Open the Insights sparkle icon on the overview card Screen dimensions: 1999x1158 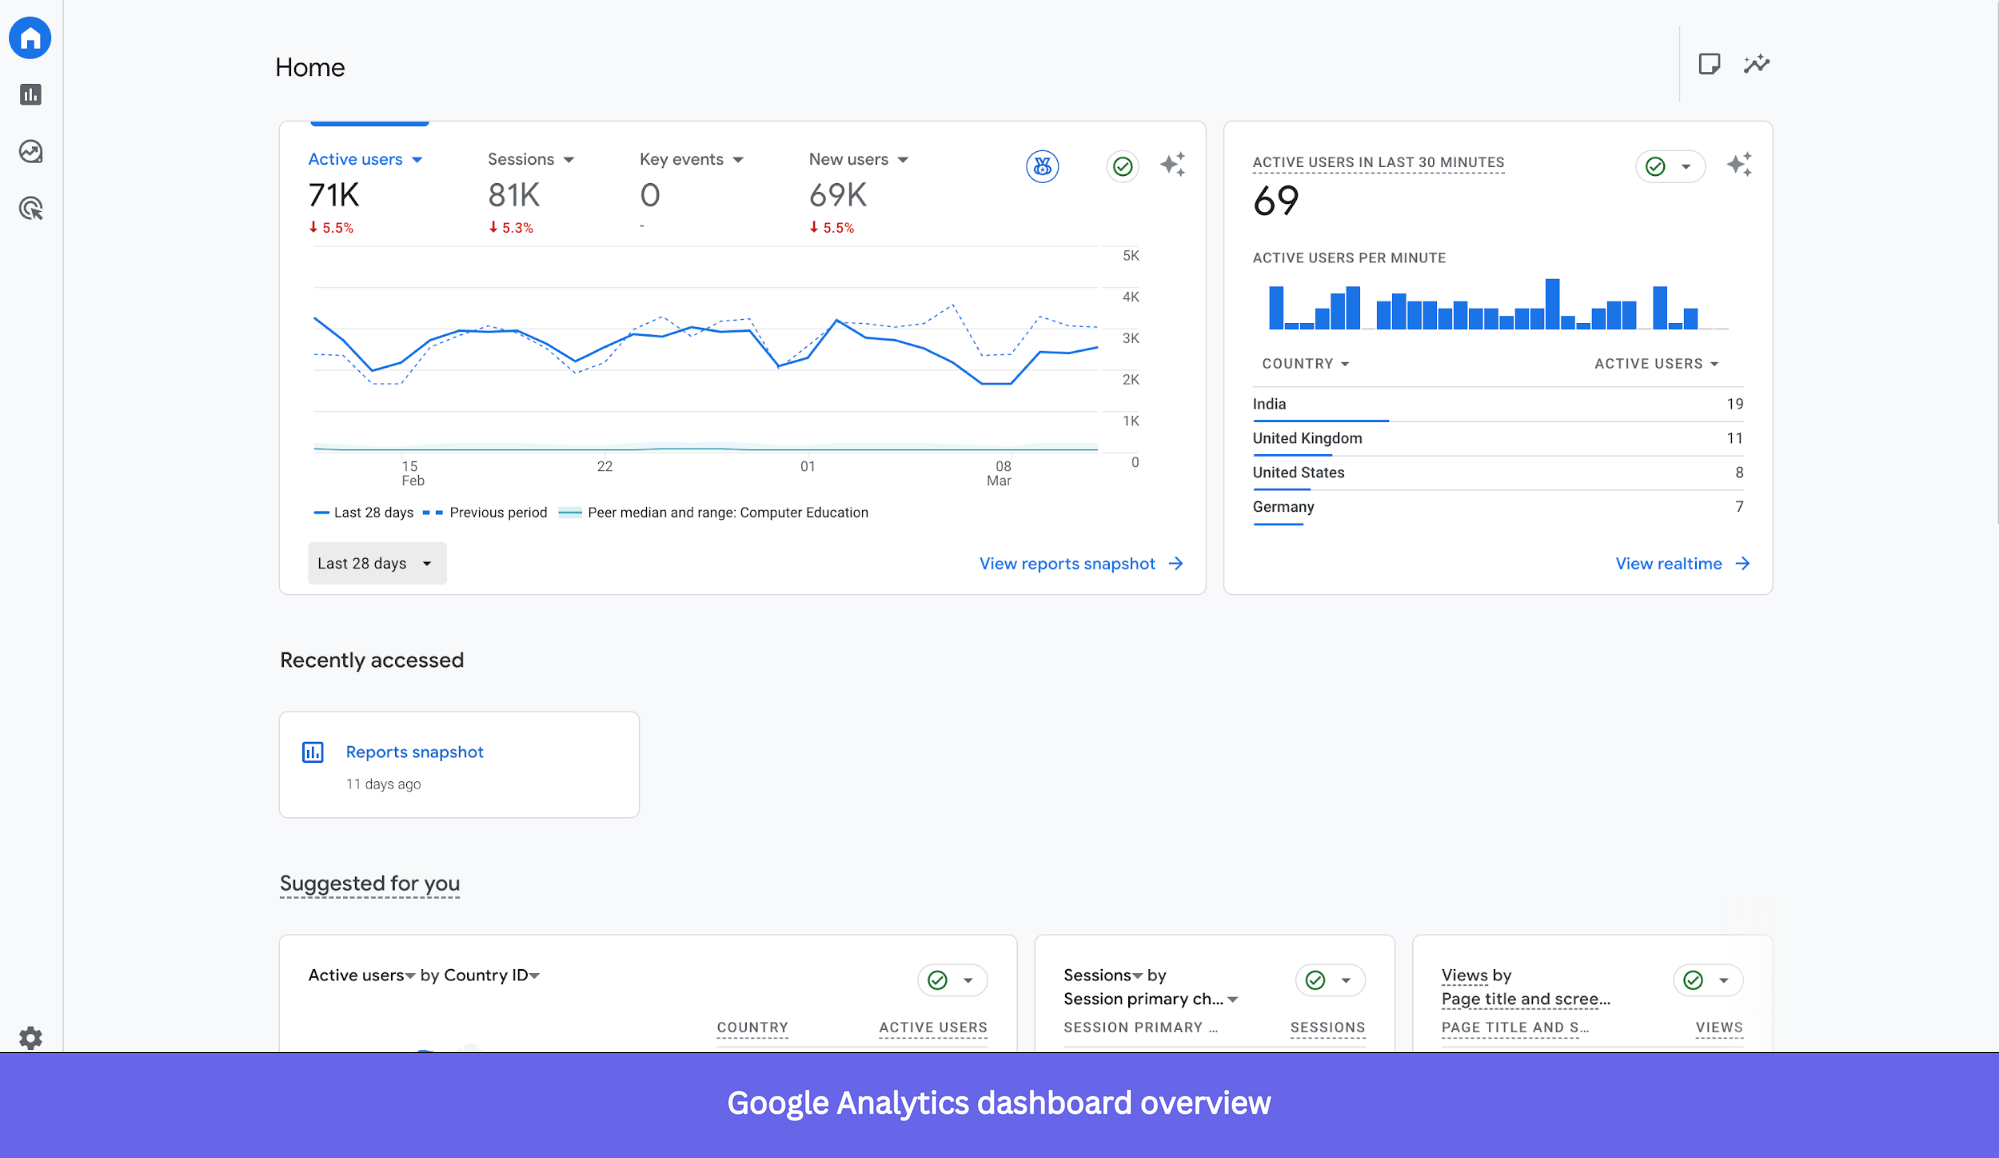tap(1173, 165)
